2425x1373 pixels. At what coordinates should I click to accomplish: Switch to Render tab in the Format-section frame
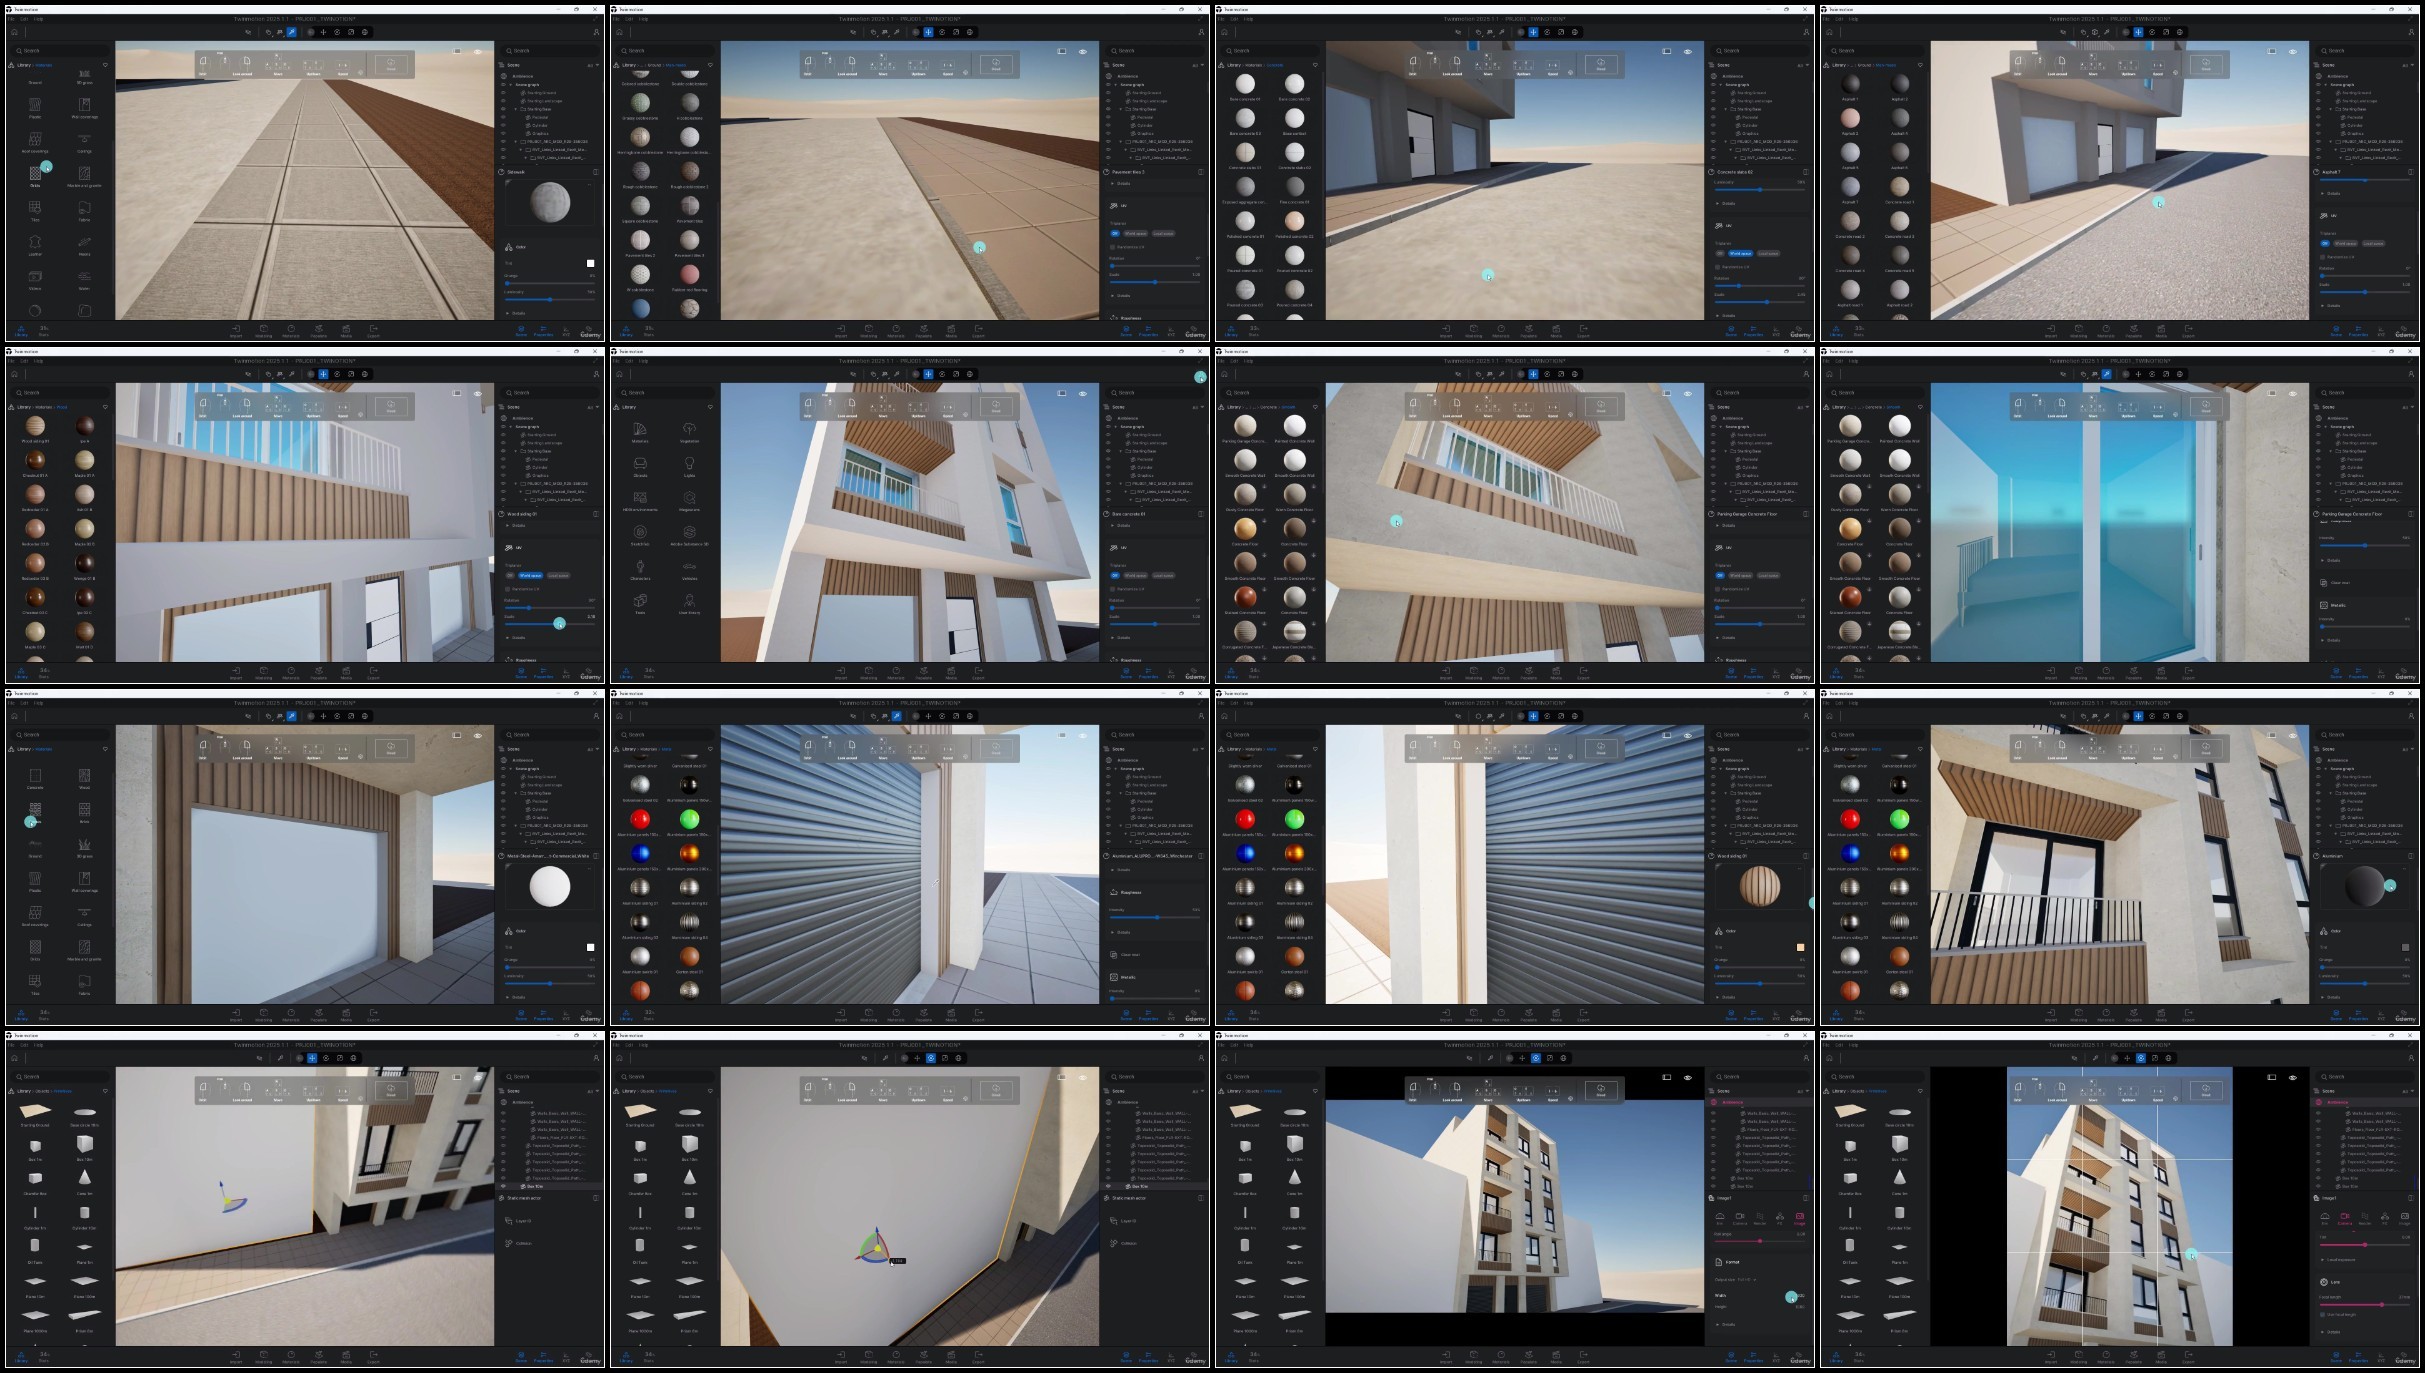[1760, 1218]
